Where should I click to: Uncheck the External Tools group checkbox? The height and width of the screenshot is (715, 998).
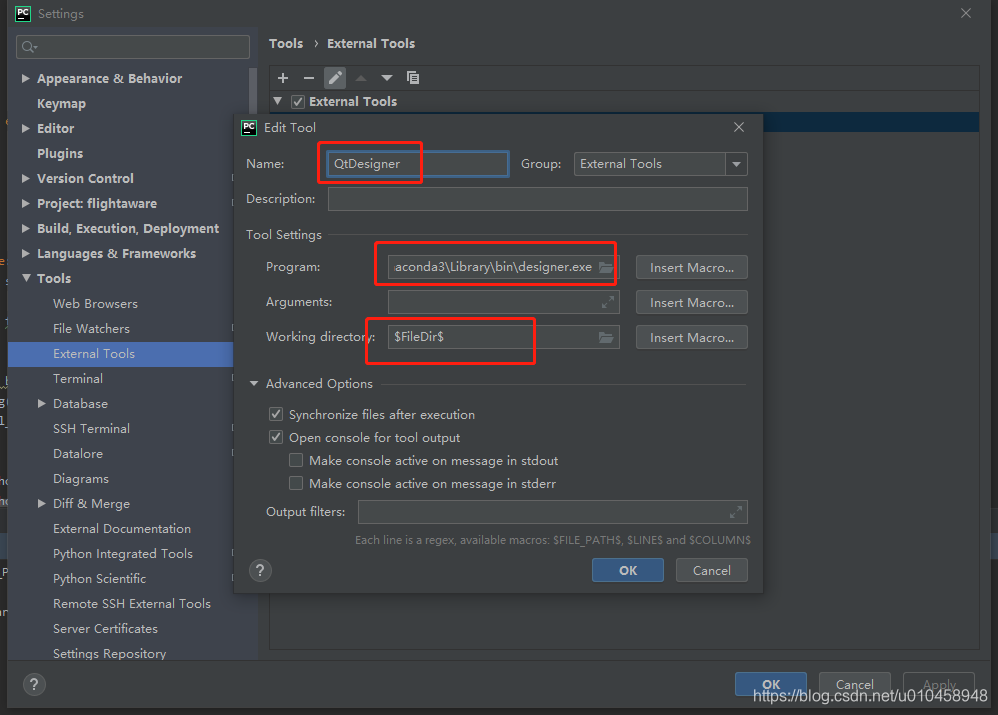pos(297,101)
